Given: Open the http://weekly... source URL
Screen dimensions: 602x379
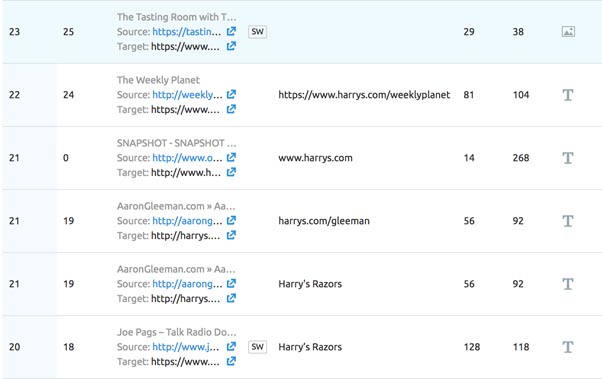Looking at the screenshot, I should (x=187, y=95).
